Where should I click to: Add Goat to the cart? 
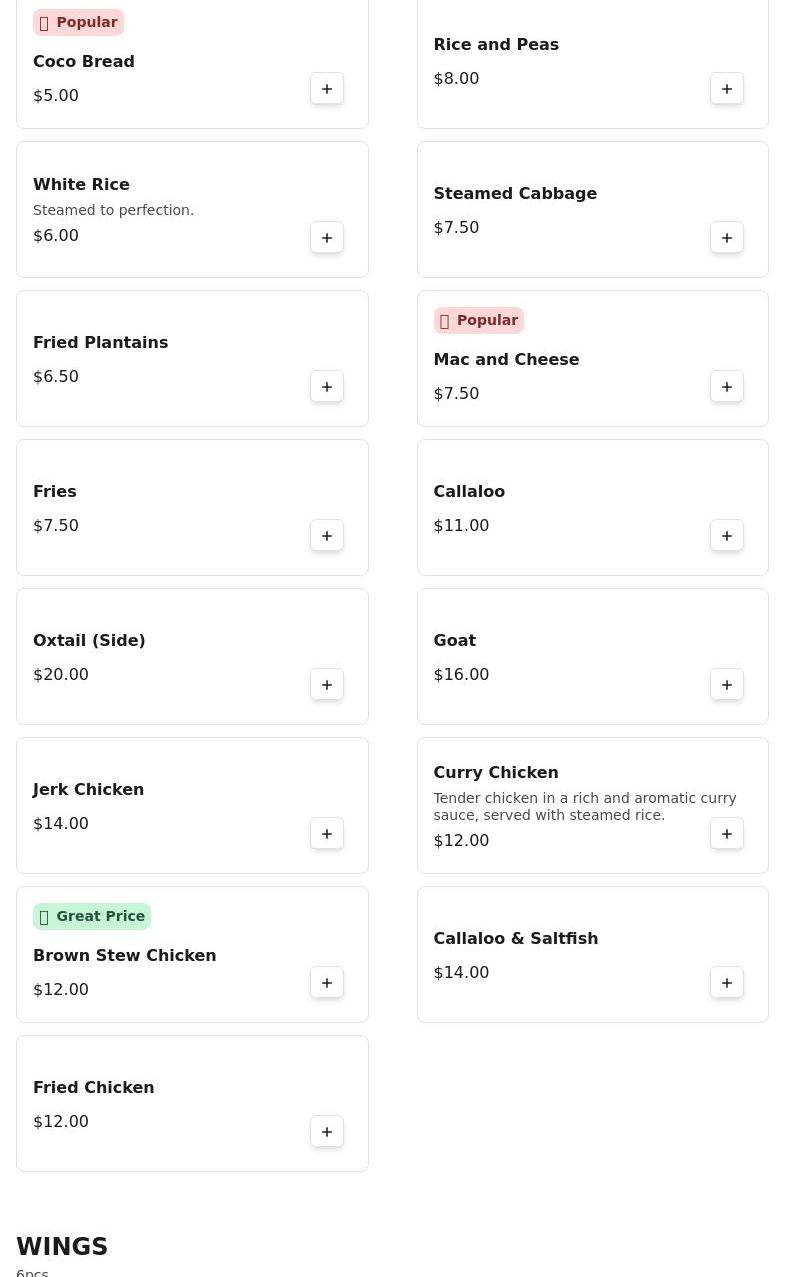tap(727, 685)
